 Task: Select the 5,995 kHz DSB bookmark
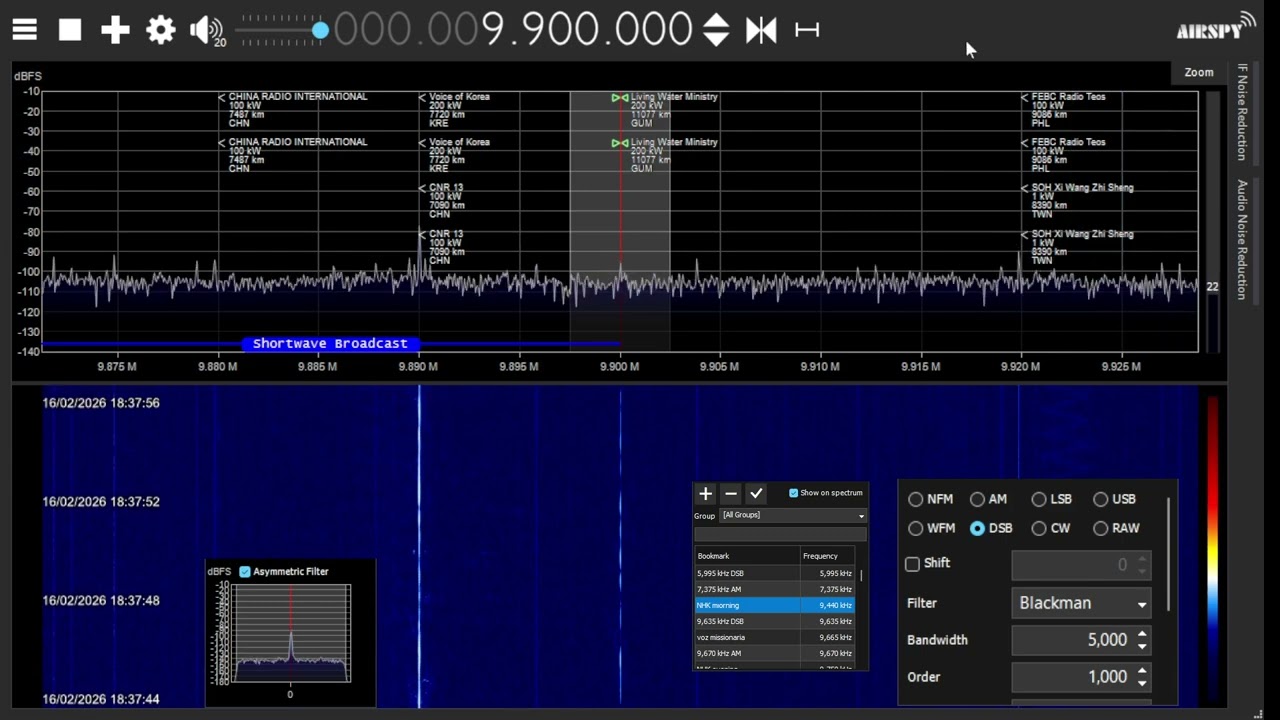(775, 573)
